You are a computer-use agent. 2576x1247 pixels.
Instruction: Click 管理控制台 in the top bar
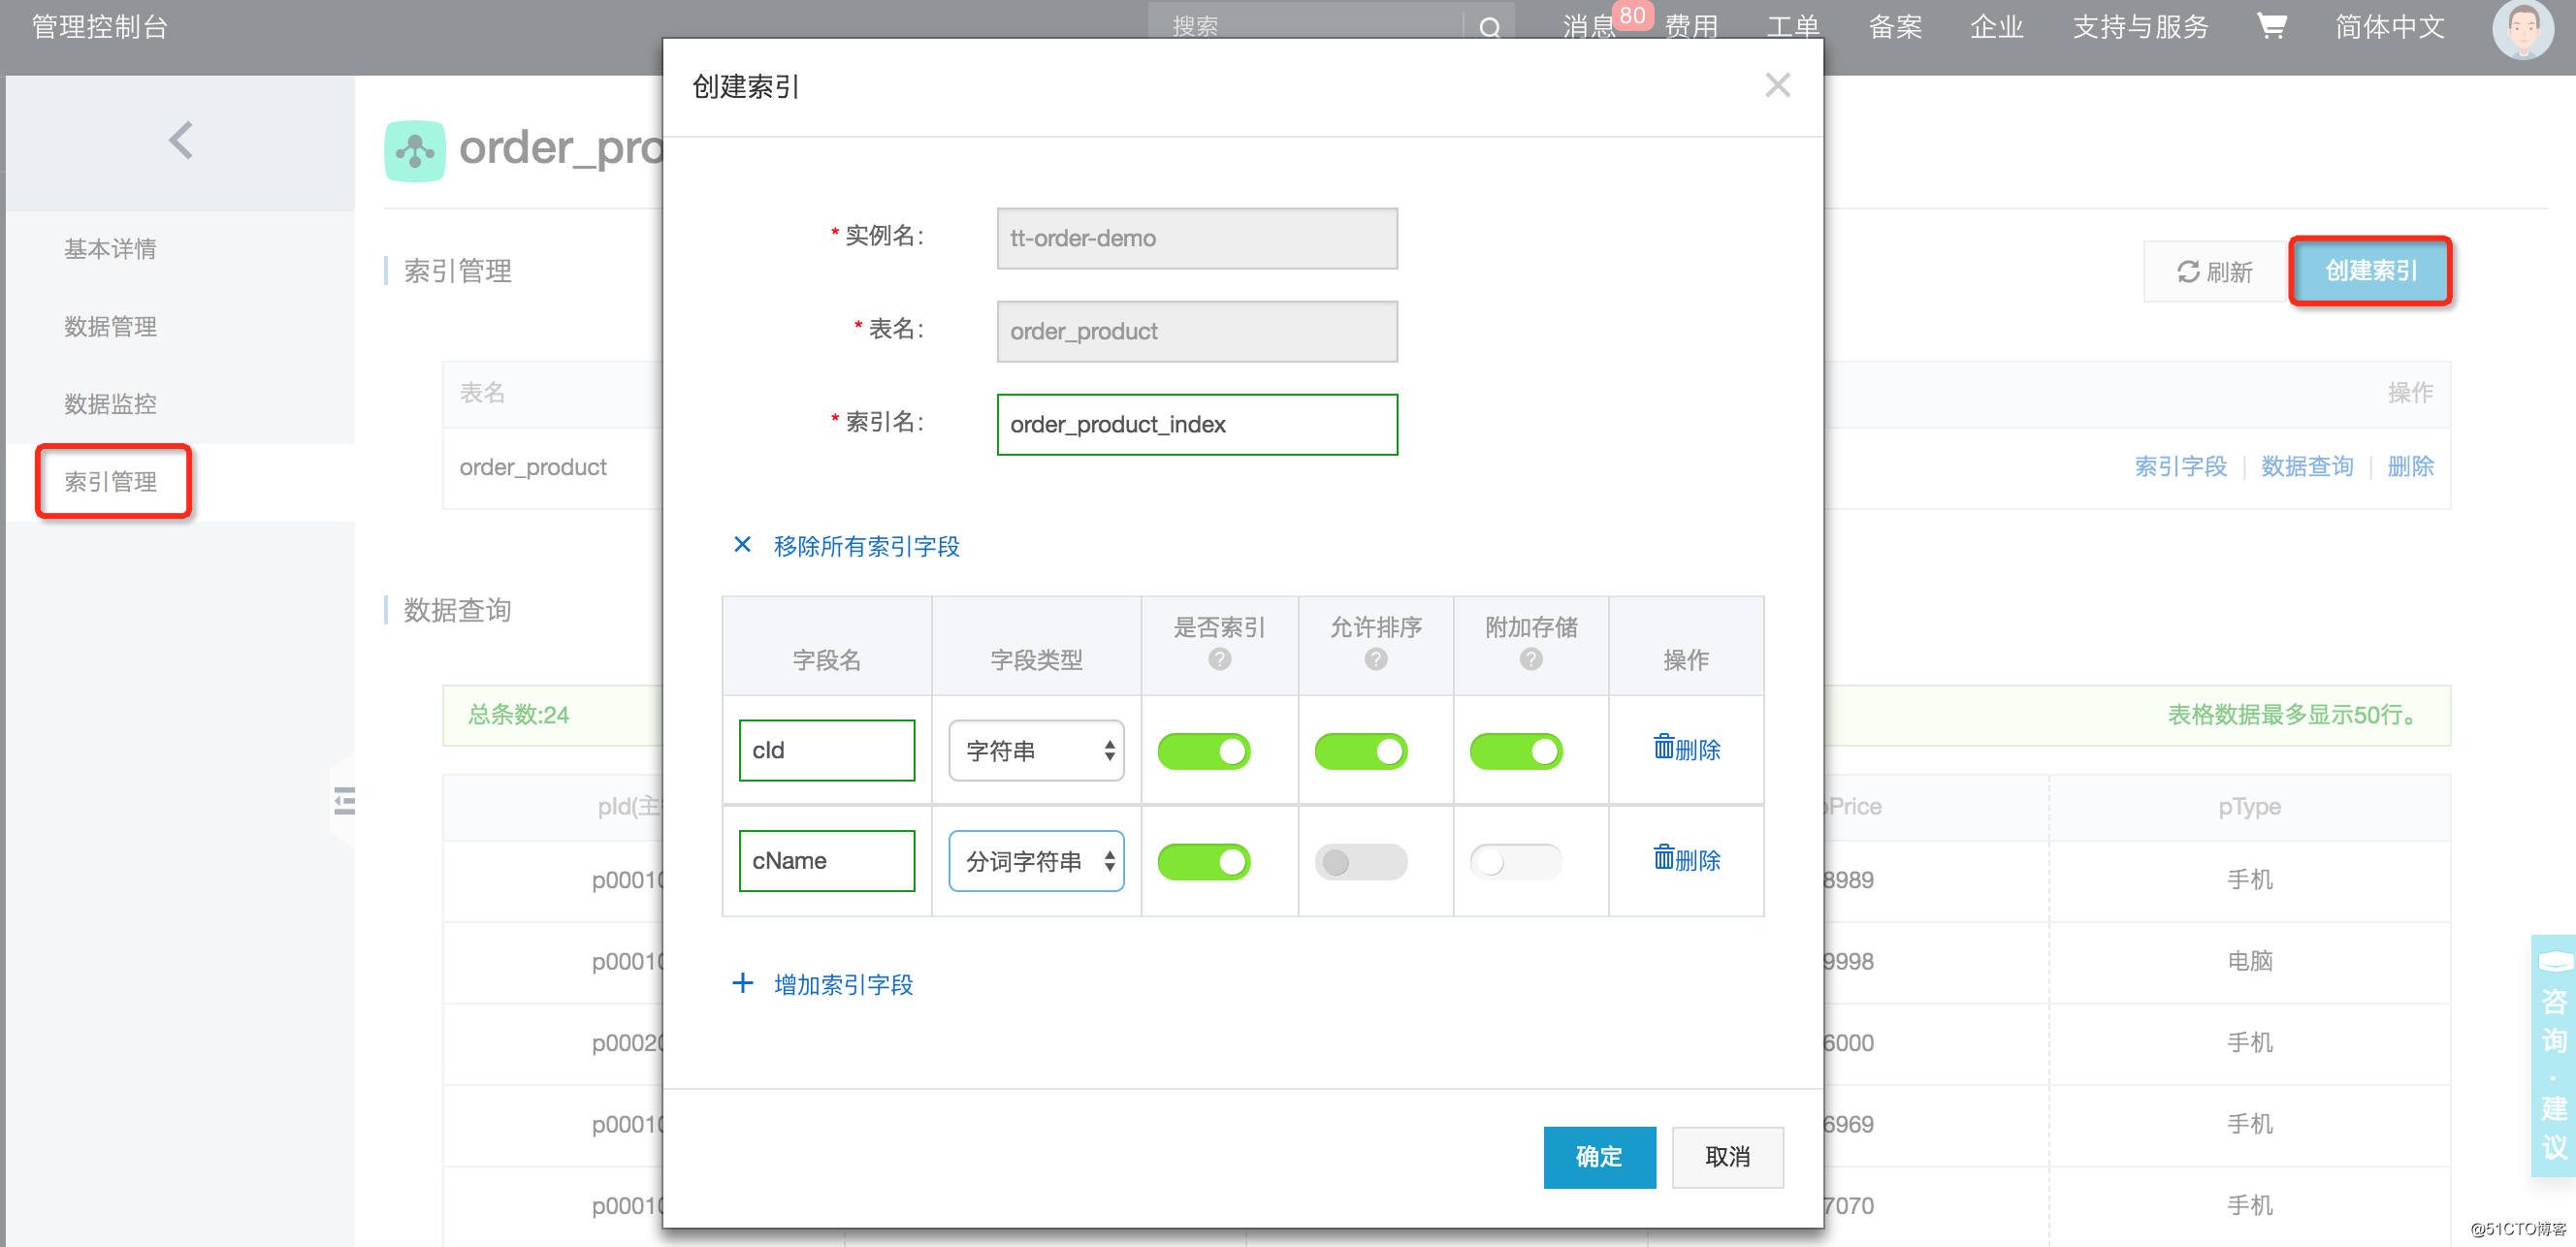point(100,27)
